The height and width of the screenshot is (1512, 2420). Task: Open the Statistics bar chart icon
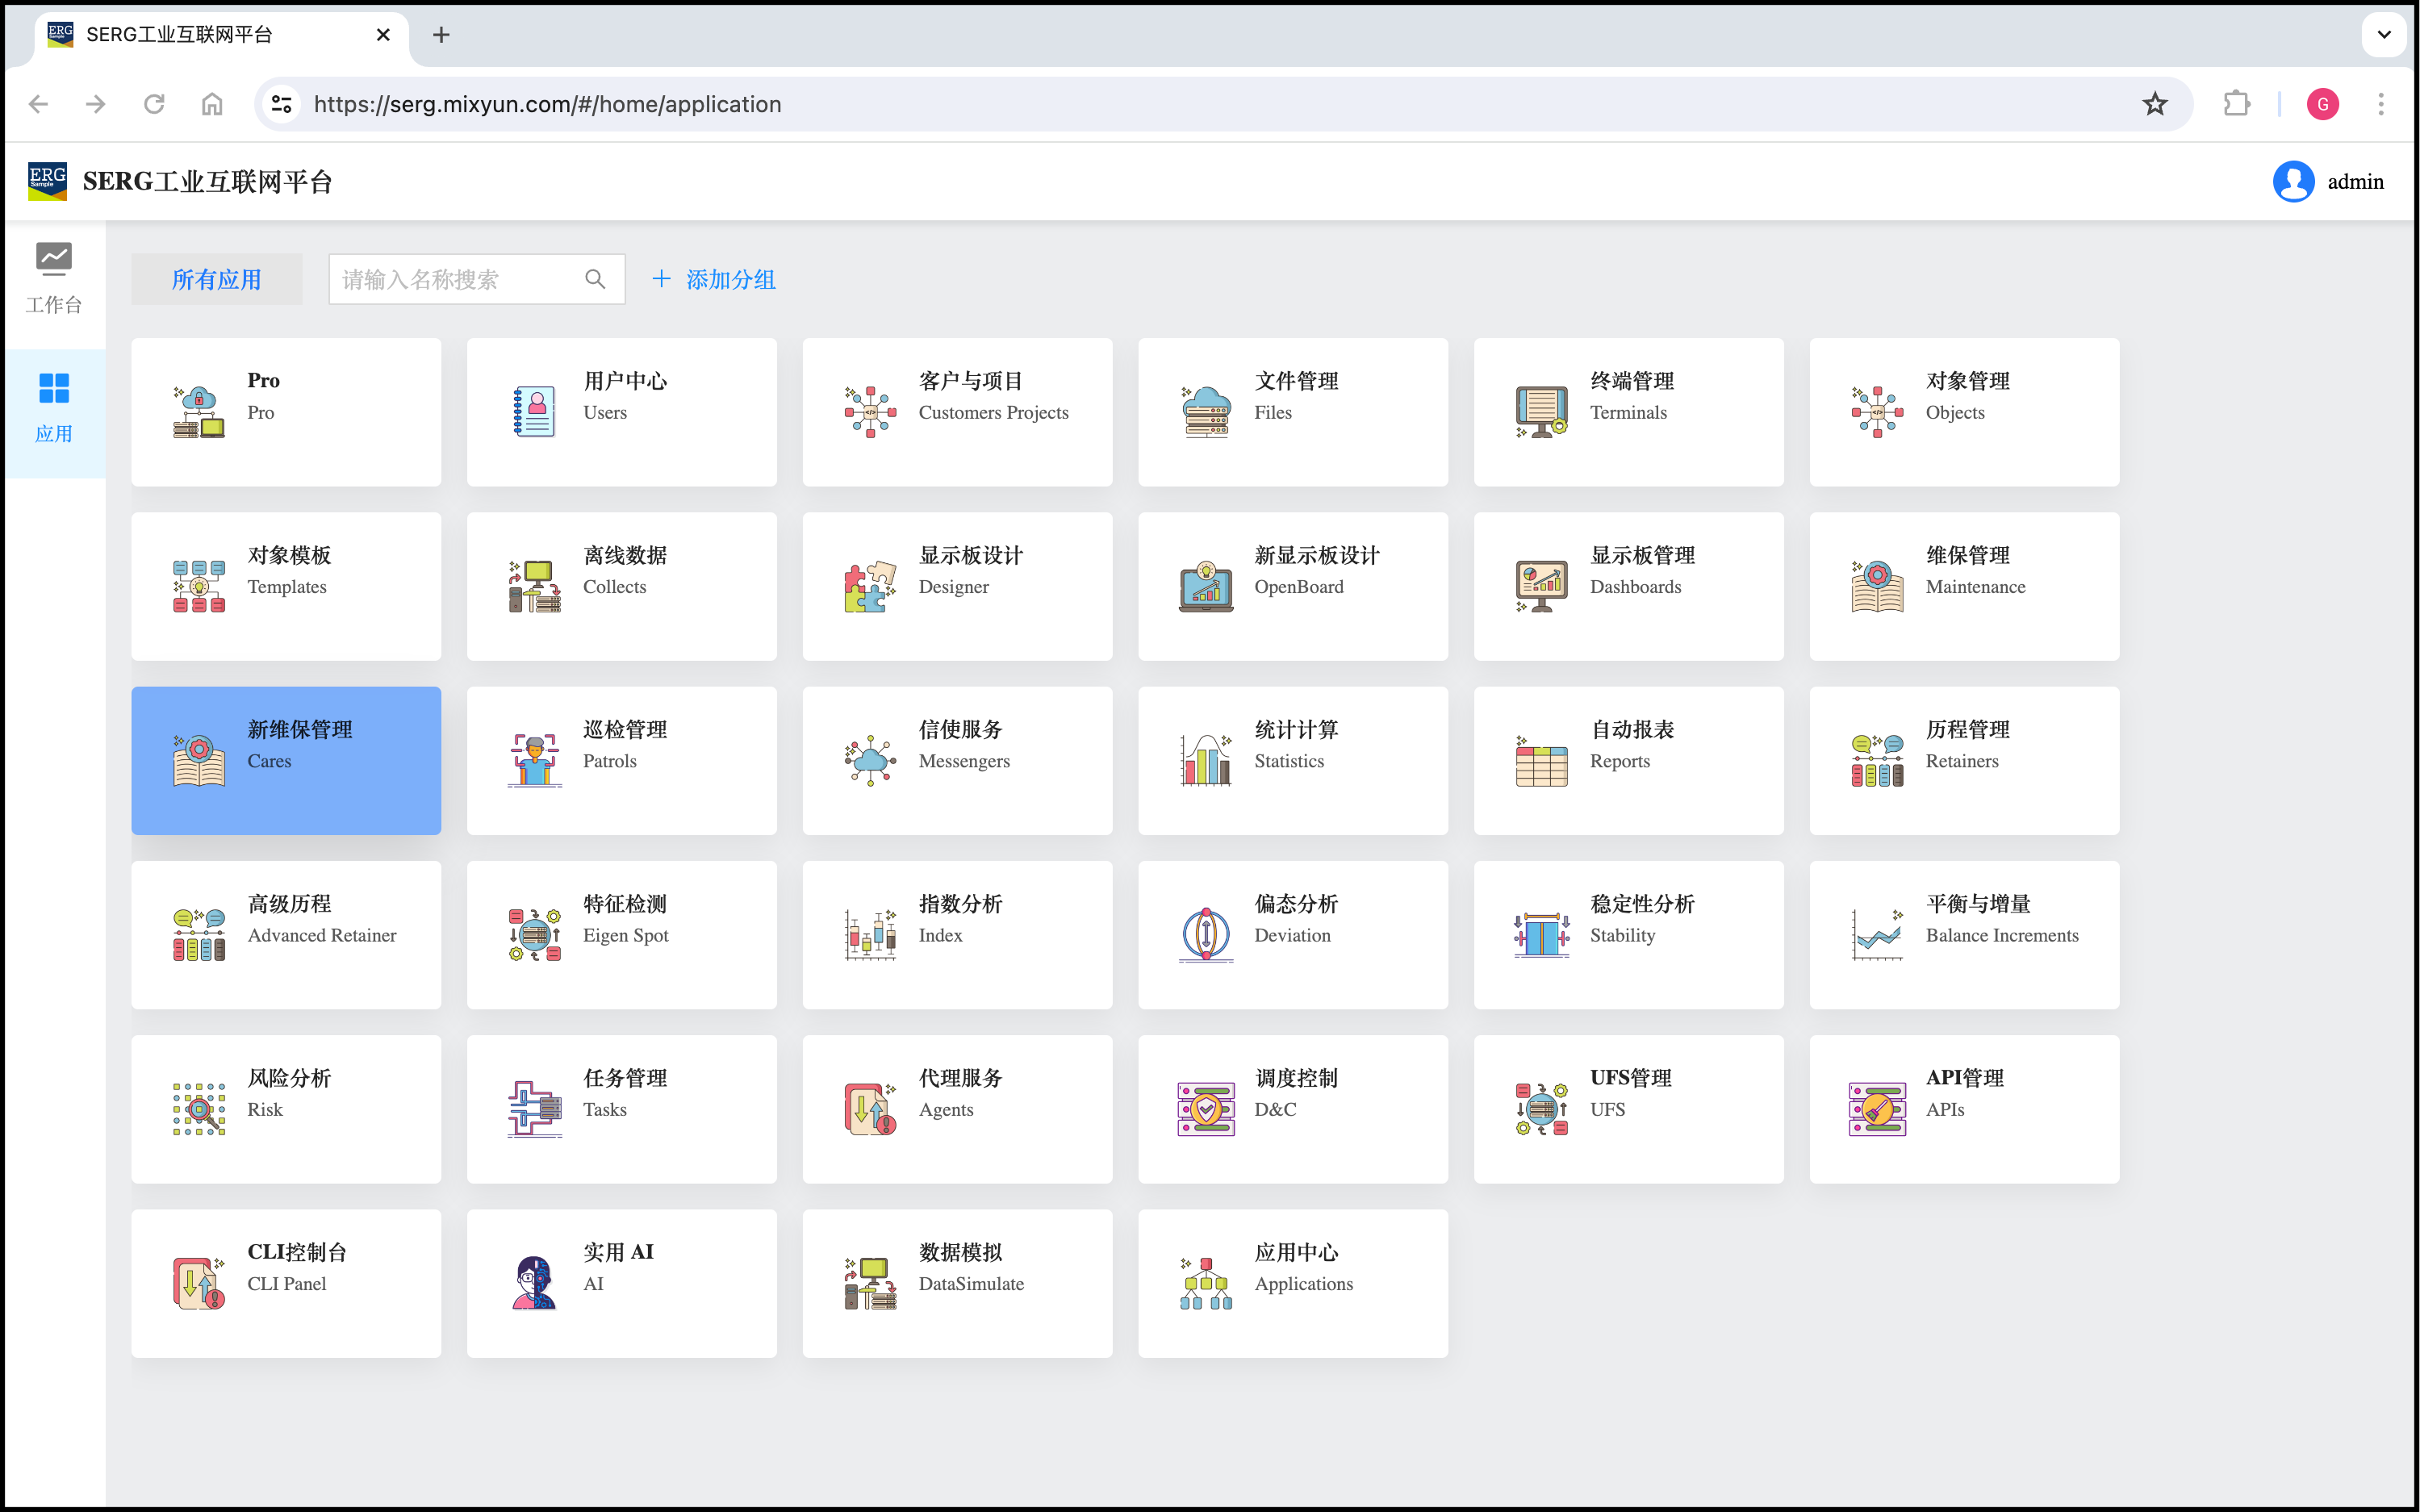coord(1205,760)
